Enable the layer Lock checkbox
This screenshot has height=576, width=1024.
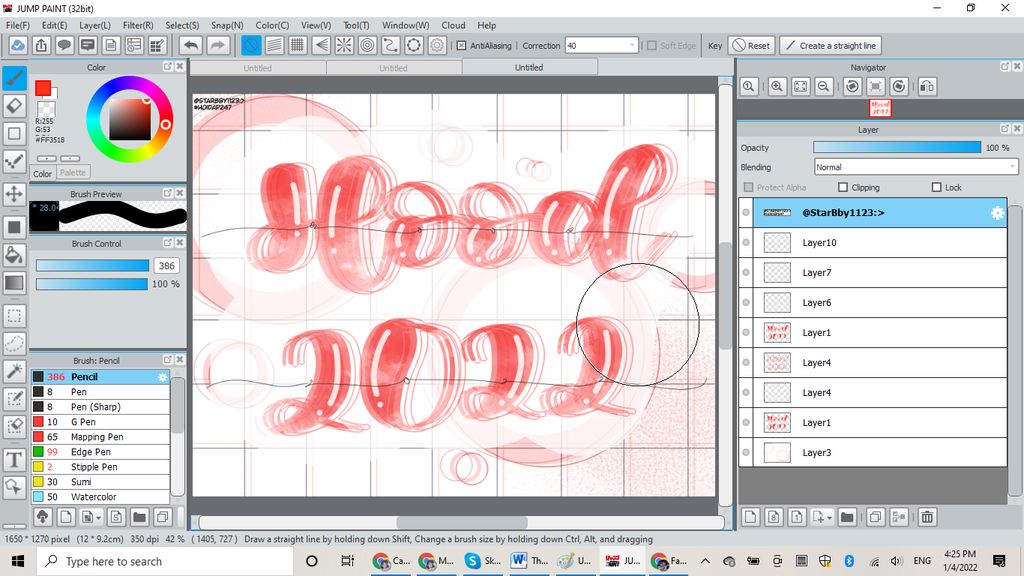[x=936, y=187]
